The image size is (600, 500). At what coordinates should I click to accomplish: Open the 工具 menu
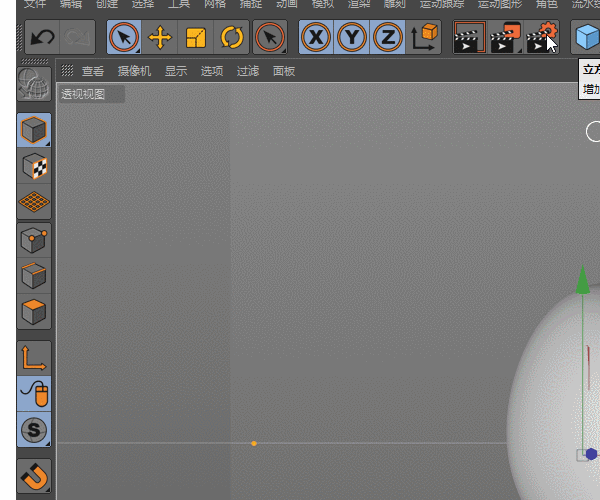[179, 4]
